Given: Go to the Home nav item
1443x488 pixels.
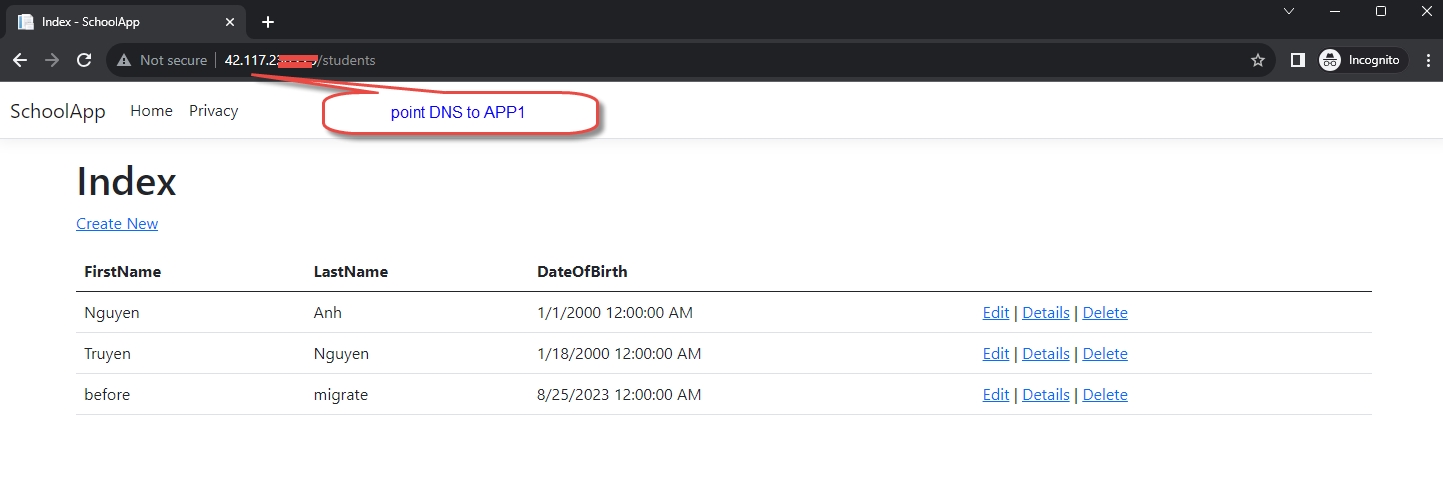Looking at the screenshot, I should [x=151, y=111].
